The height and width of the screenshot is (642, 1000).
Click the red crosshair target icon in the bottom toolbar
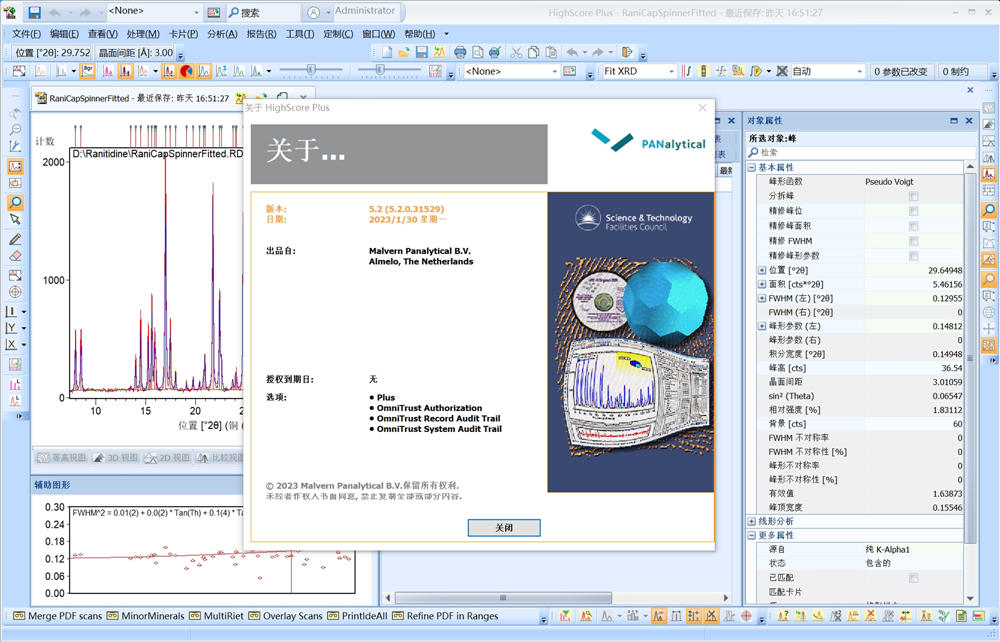746,616
